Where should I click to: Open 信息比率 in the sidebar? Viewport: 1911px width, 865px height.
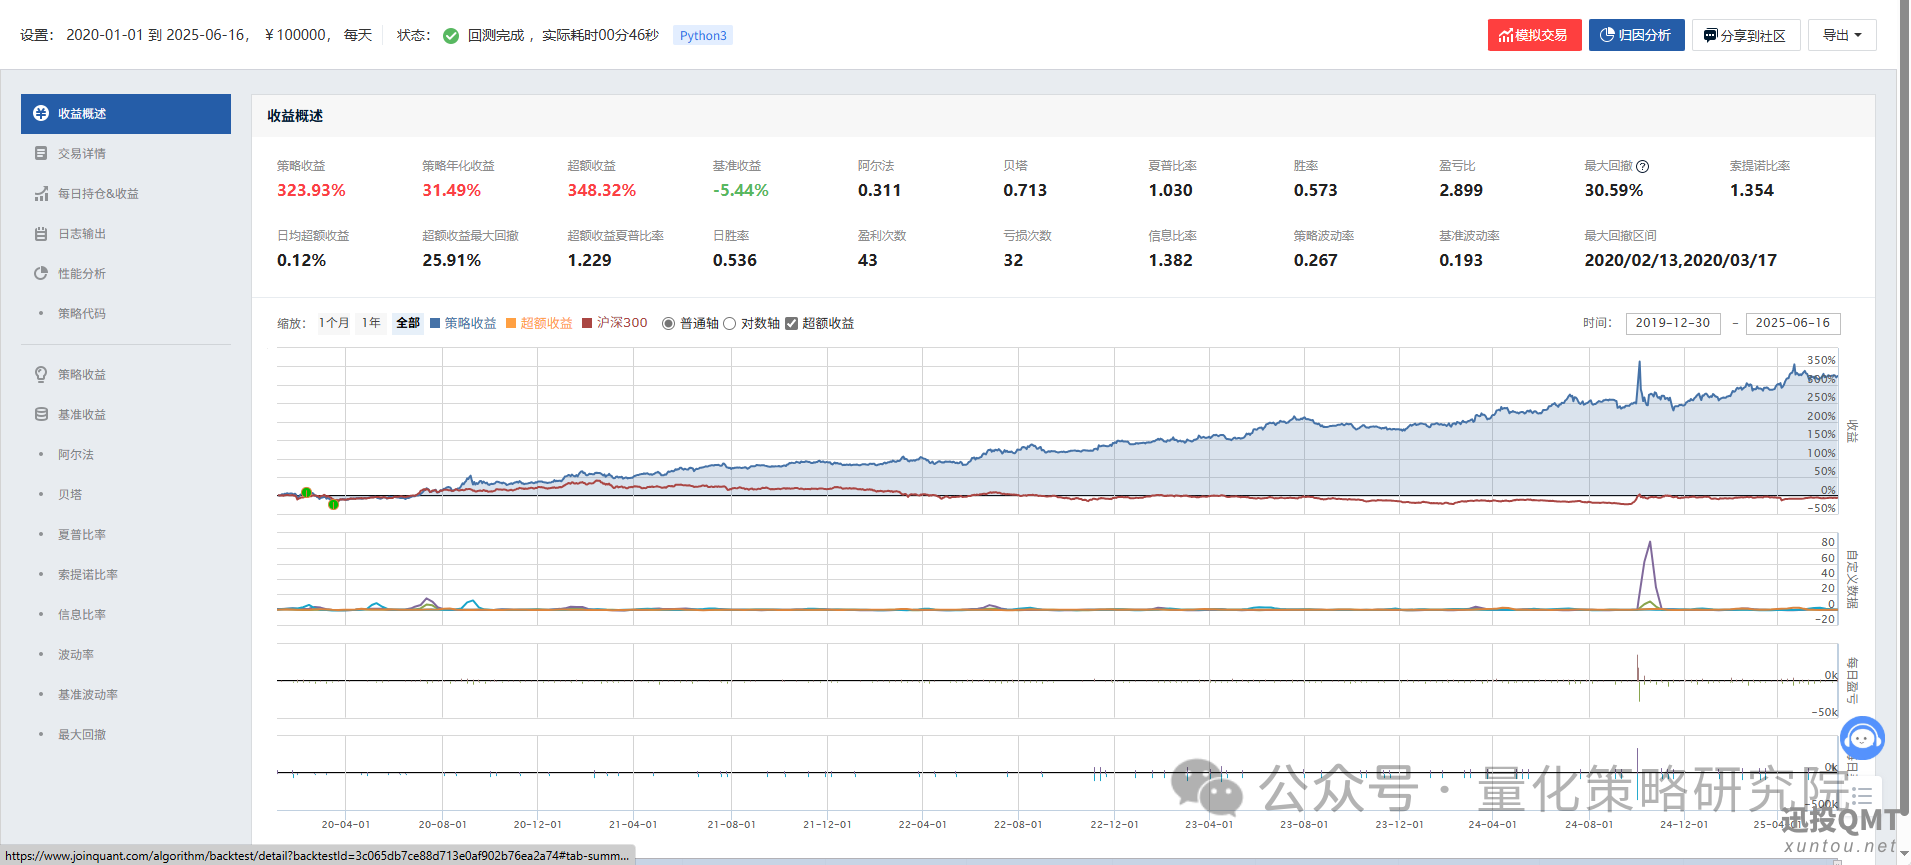[81, 615]
